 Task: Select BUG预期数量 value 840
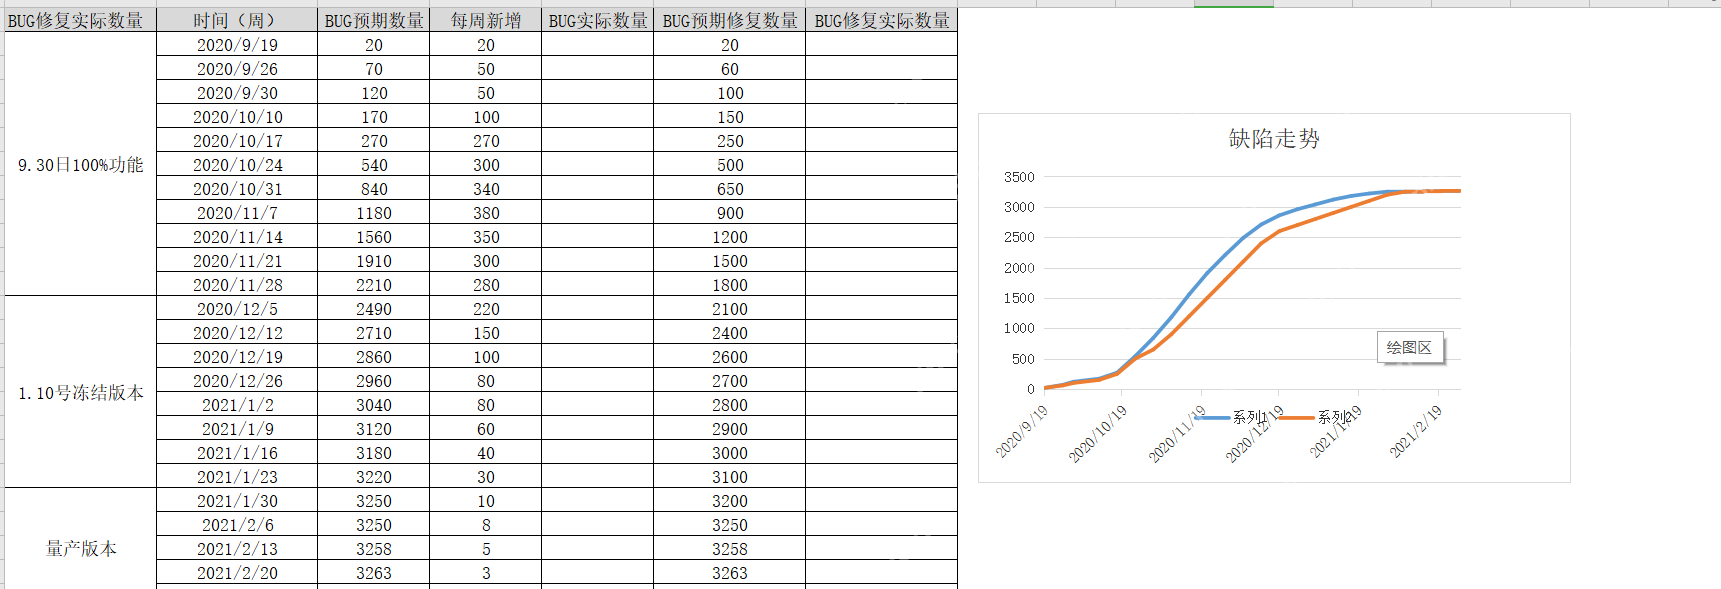tap(374, 189)
